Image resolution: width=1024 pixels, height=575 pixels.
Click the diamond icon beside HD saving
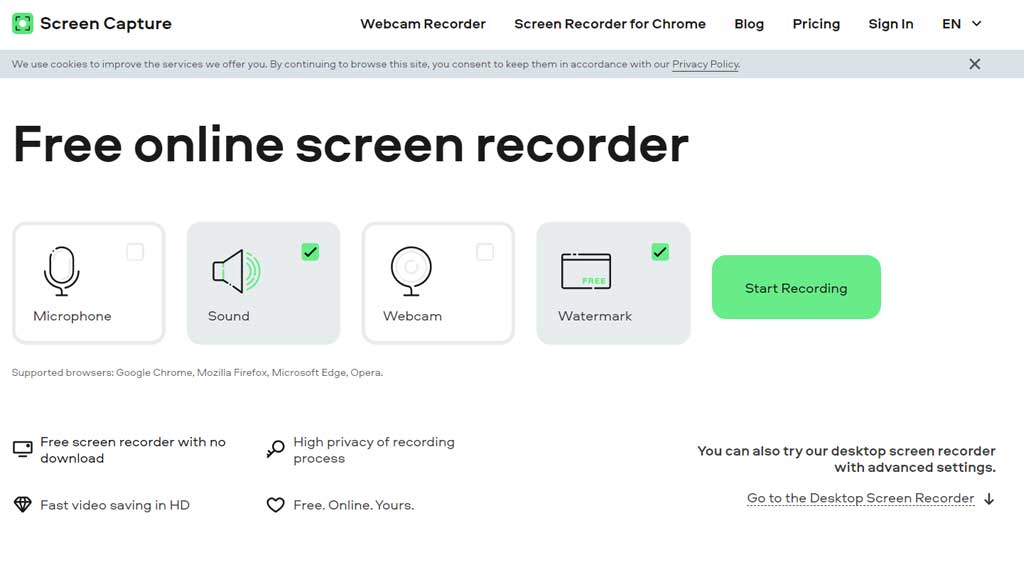pos(22,505)
